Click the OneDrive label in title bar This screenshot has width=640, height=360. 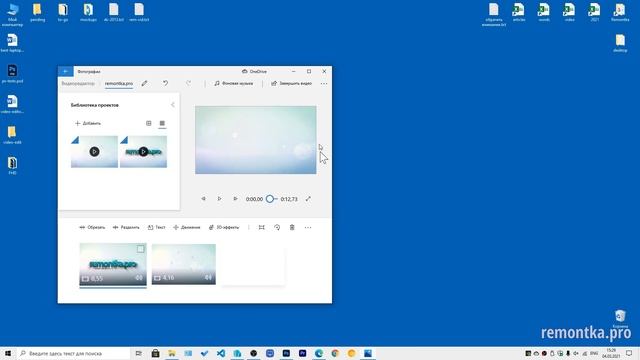(254, 71)
